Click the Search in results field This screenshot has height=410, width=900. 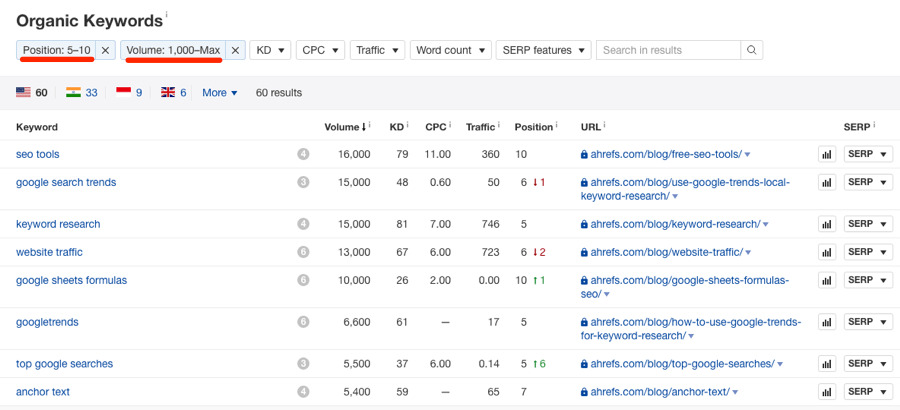(668, 50)
